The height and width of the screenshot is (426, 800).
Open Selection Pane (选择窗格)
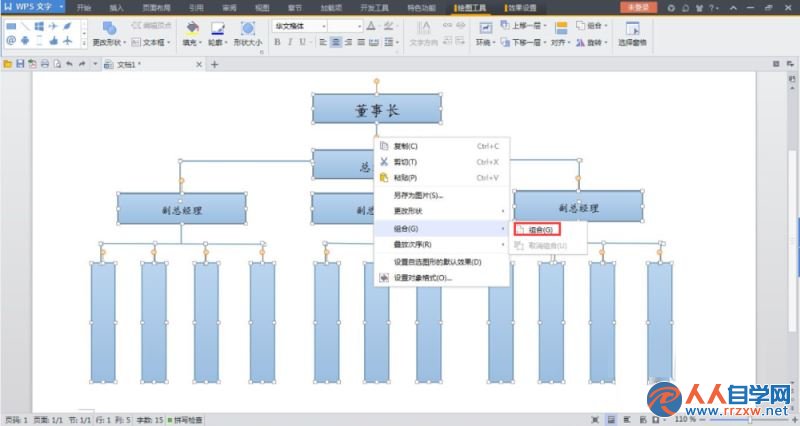(x=632, y=34)
